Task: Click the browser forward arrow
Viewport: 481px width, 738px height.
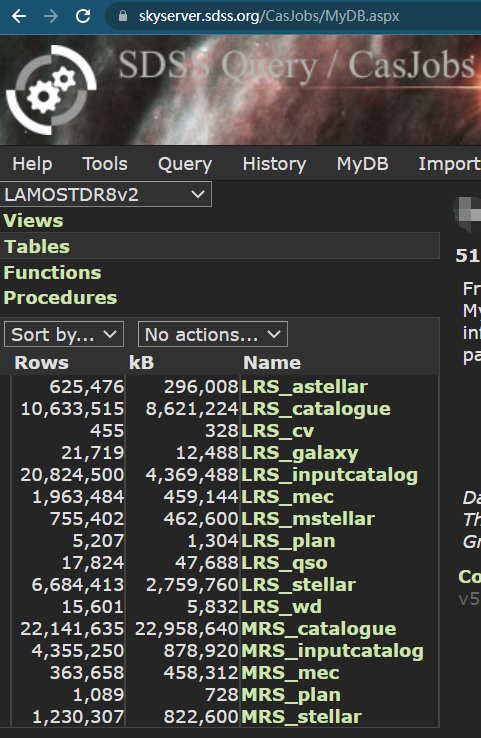Action: (x=51, y=16)
